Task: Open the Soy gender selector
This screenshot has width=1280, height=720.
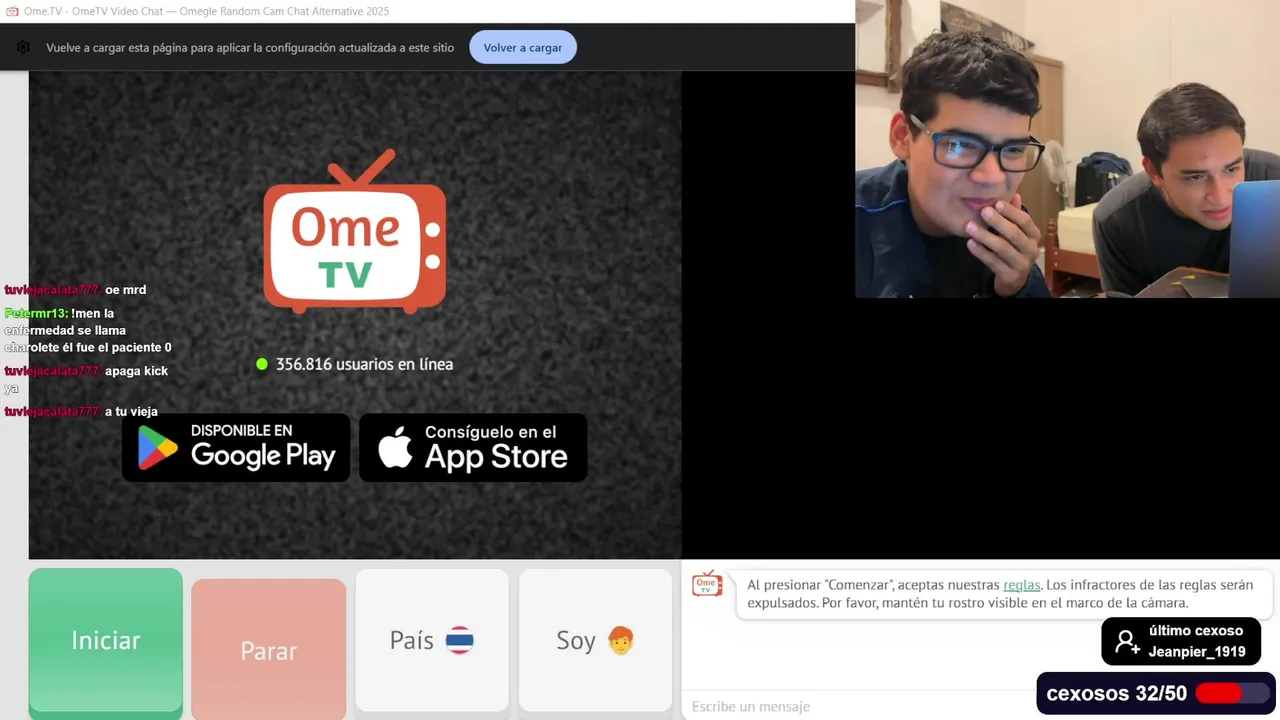Action: pyautogui.click(x=595, y=640)
